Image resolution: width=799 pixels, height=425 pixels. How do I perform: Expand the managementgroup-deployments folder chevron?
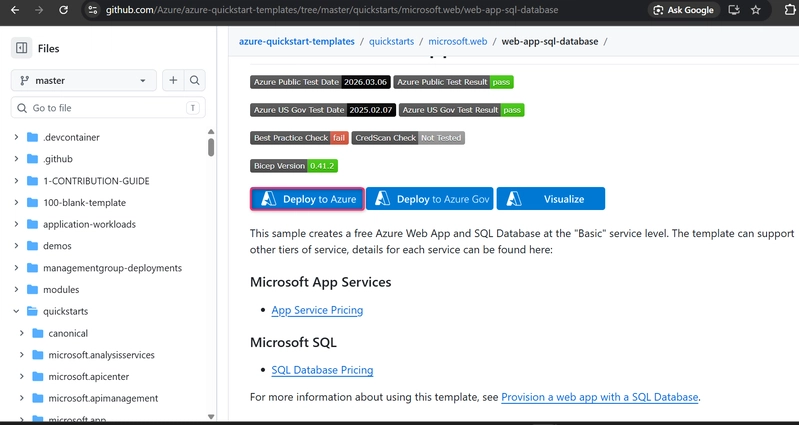[16, 268]
